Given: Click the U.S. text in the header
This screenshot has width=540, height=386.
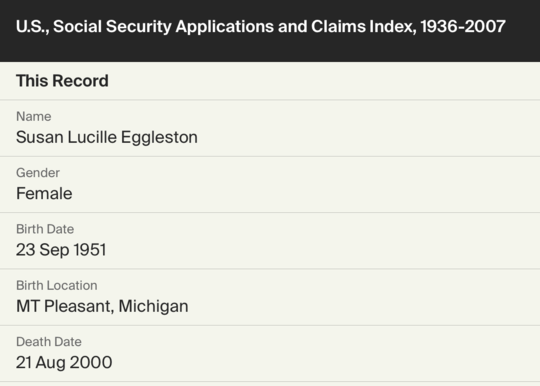Looking at the screenshot, I should pyautogui.click(x=33, y=27).
